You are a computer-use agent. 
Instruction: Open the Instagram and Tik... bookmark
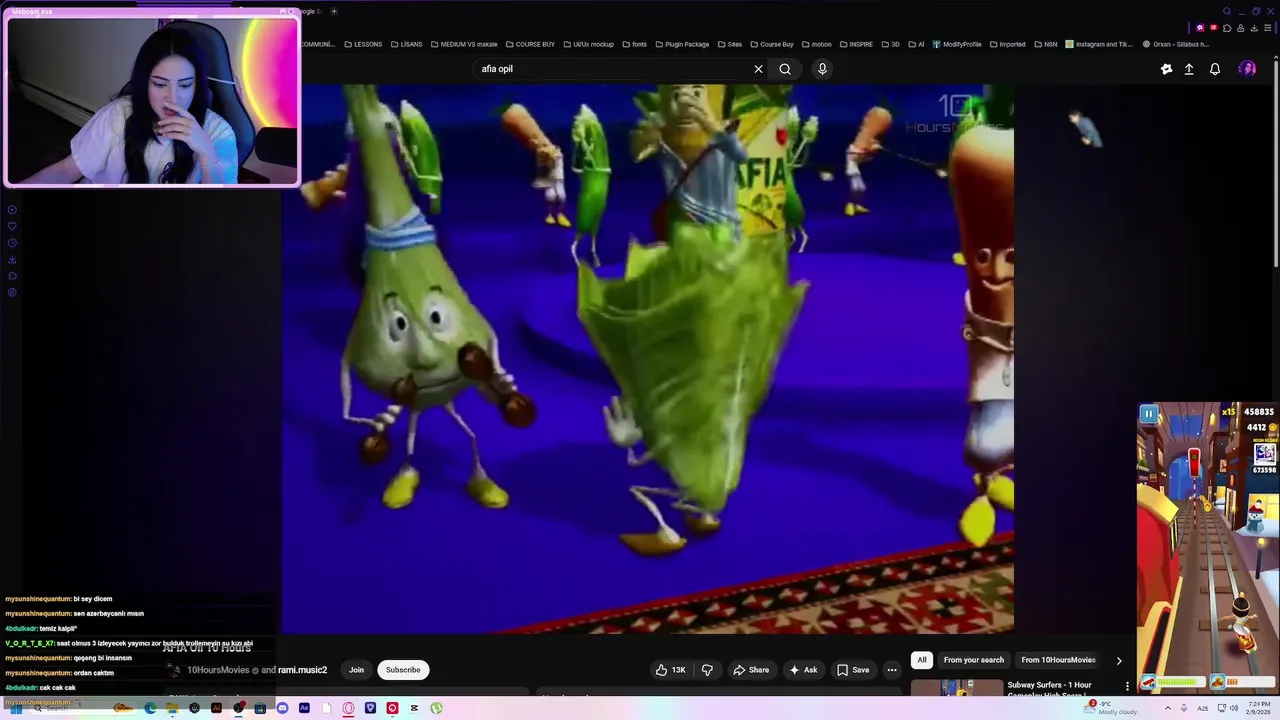(x=1099, y=44)
